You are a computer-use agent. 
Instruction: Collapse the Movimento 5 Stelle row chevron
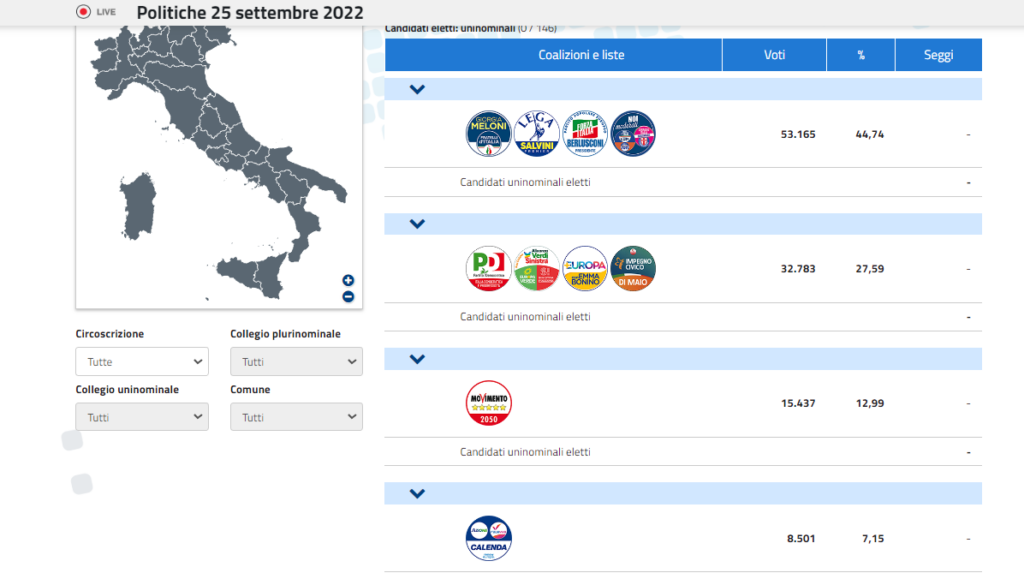pos(417,359)
